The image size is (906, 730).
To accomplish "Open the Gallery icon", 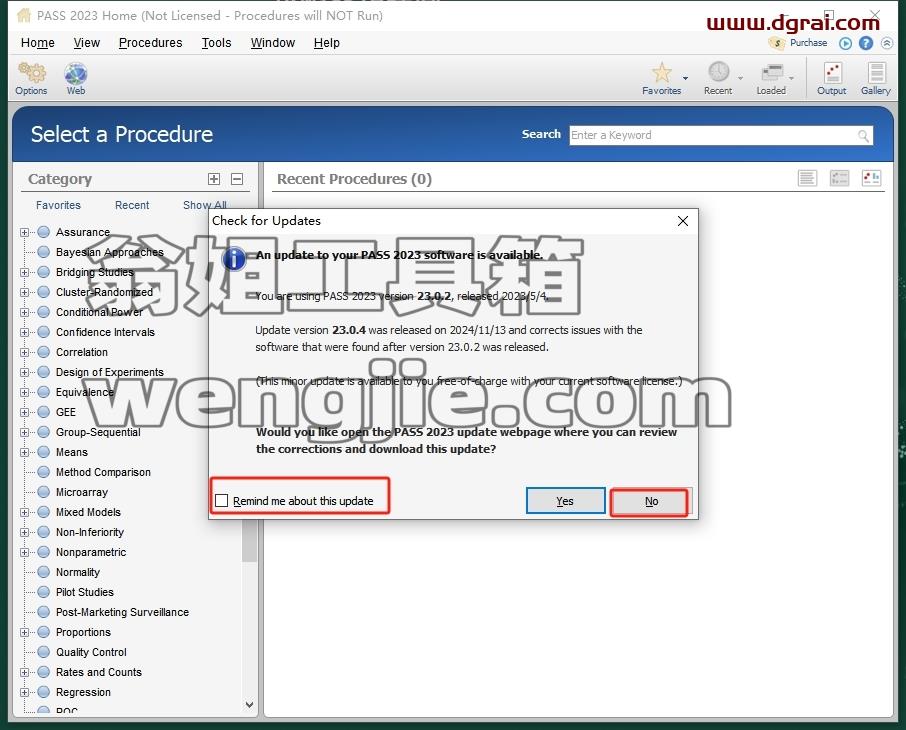I will [876, 73].
